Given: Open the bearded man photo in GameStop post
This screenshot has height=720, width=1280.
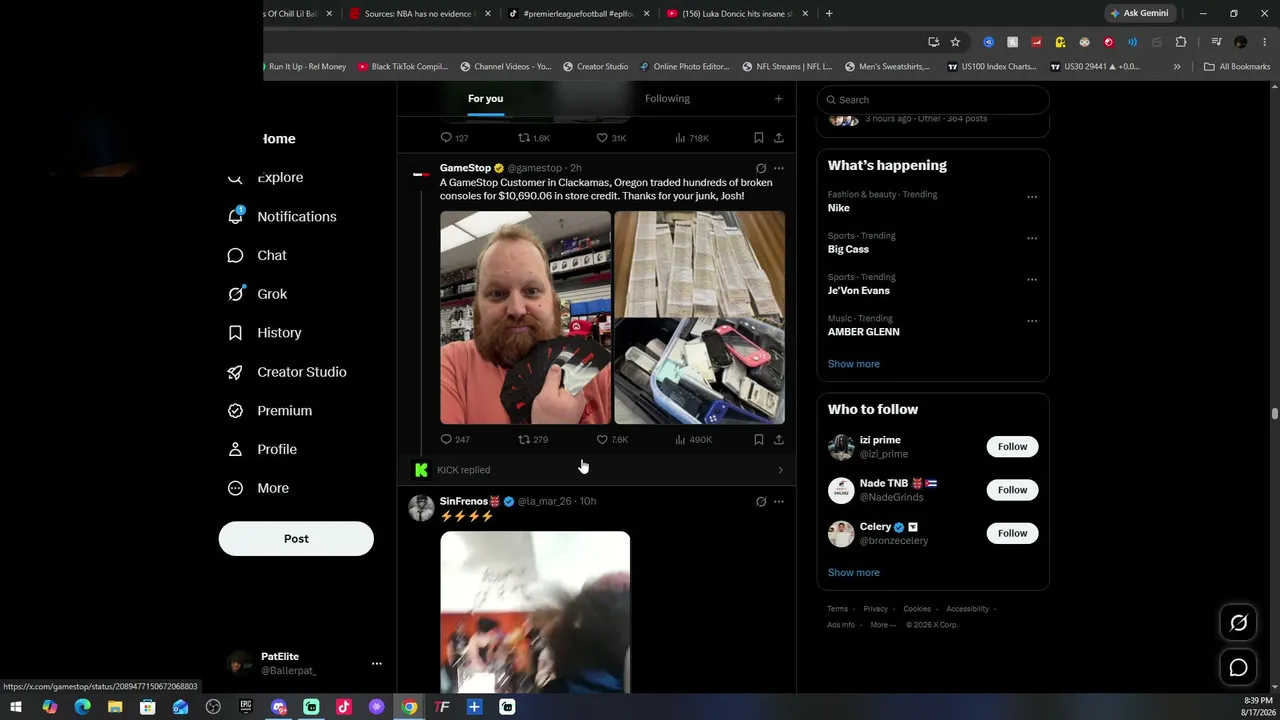Looking at the screenshot, I should pyautogui.click(x=525, y=318).
